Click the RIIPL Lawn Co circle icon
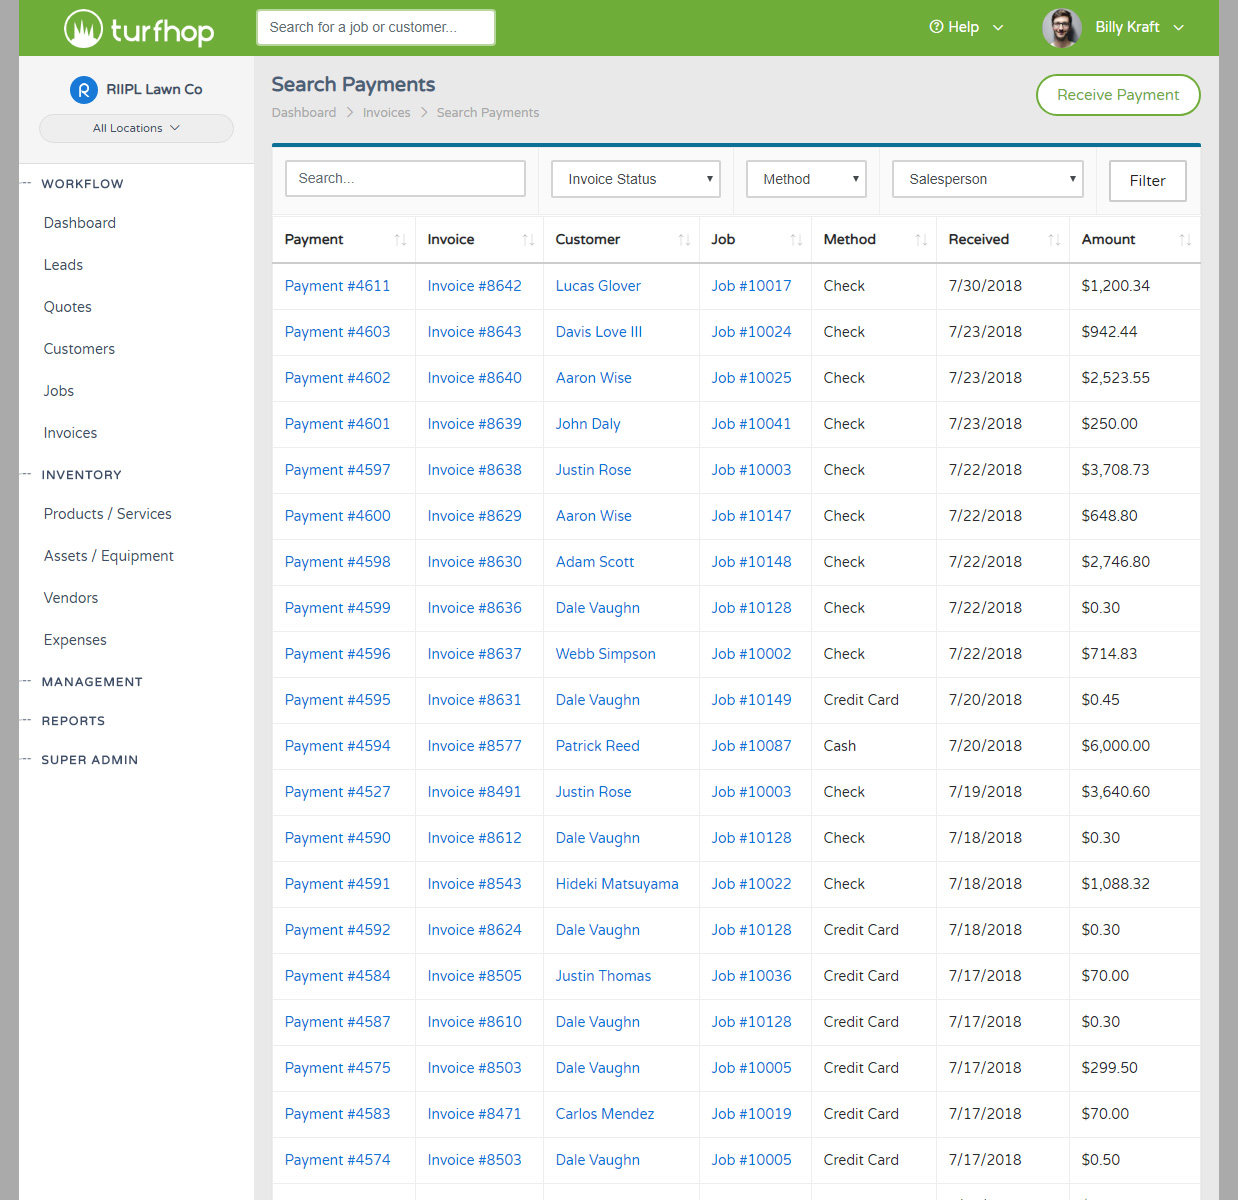 [83, 89]
